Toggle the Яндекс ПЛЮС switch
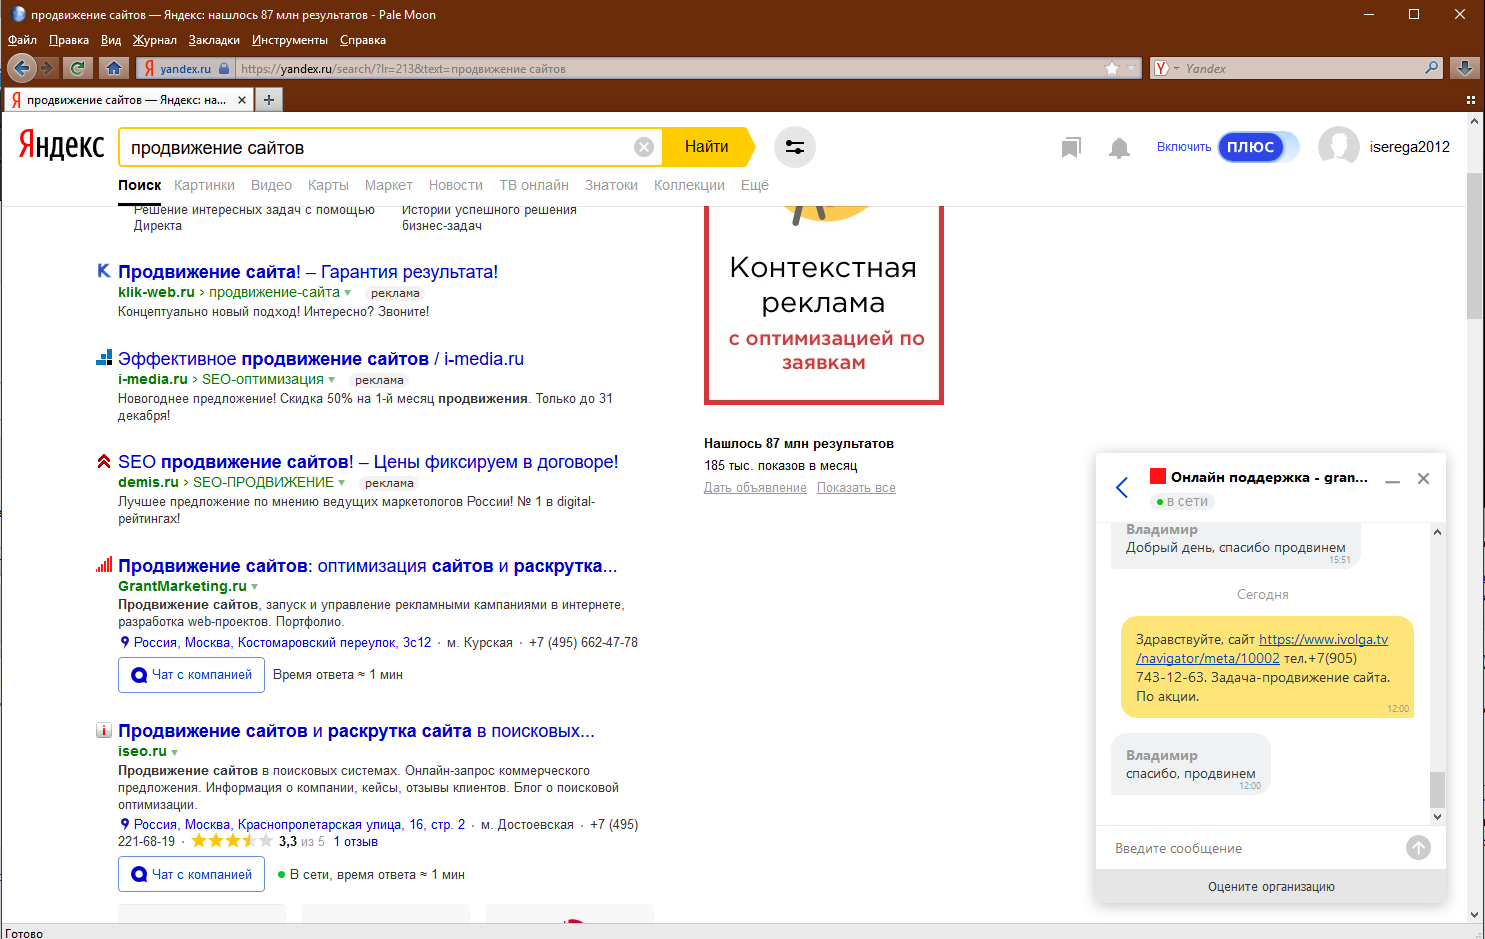 click(x=1258, y=147)
